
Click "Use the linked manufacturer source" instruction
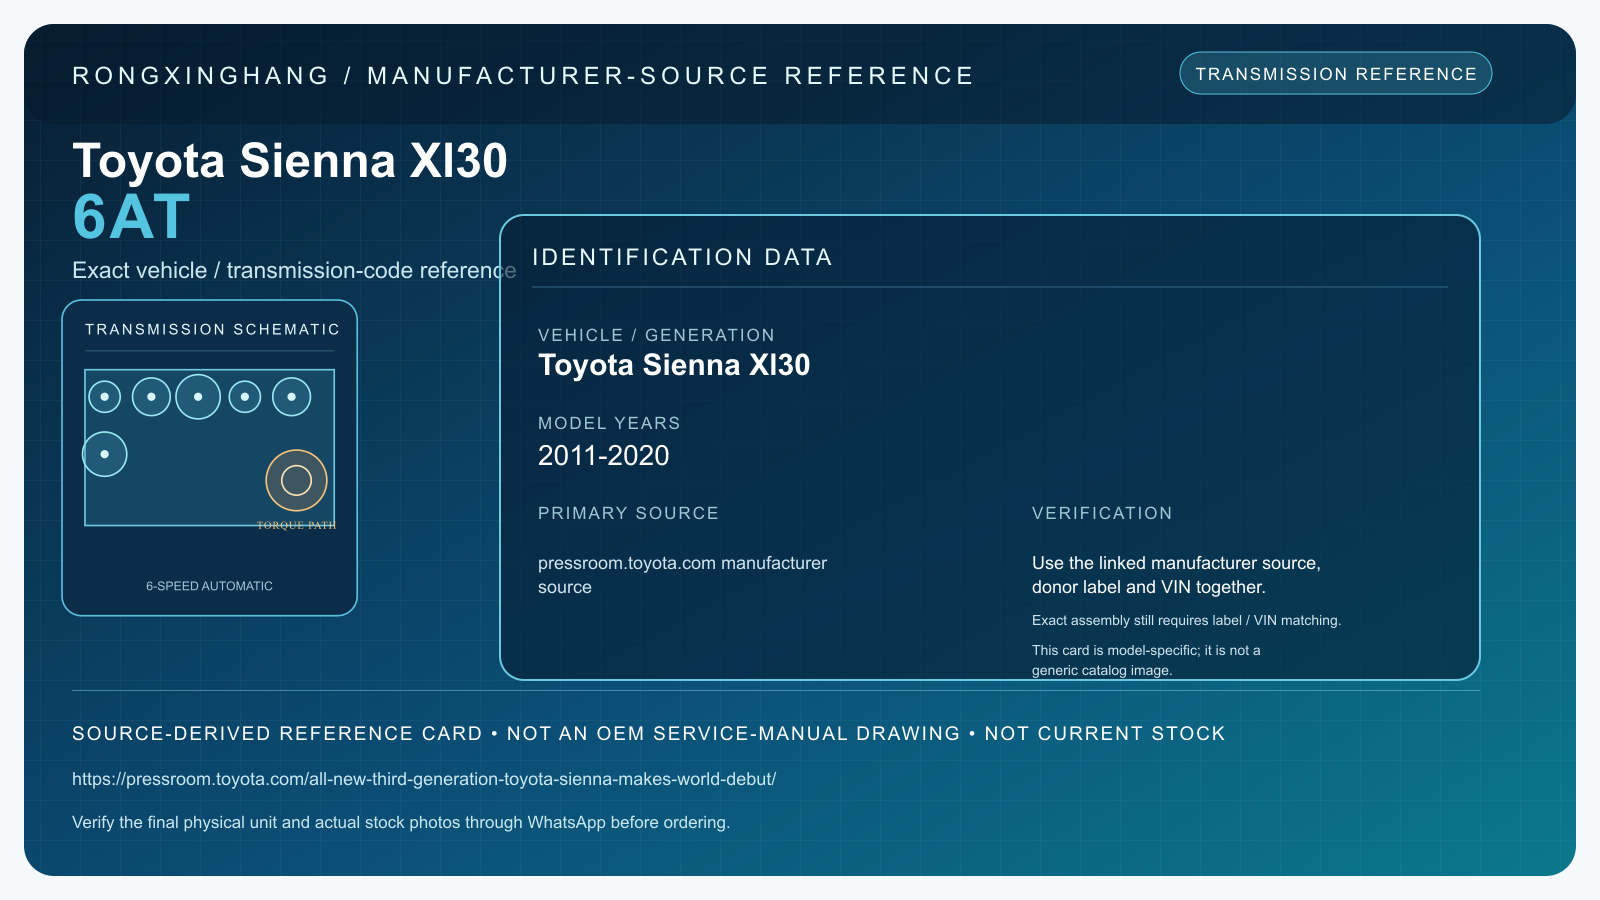(1176, 575)
